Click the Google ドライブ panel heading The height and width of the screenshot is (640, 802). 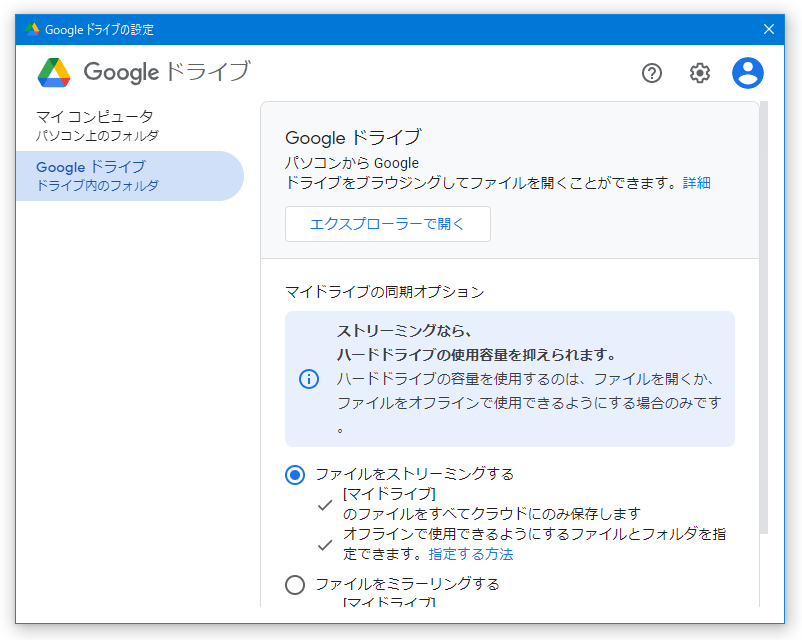click(353, 138)
